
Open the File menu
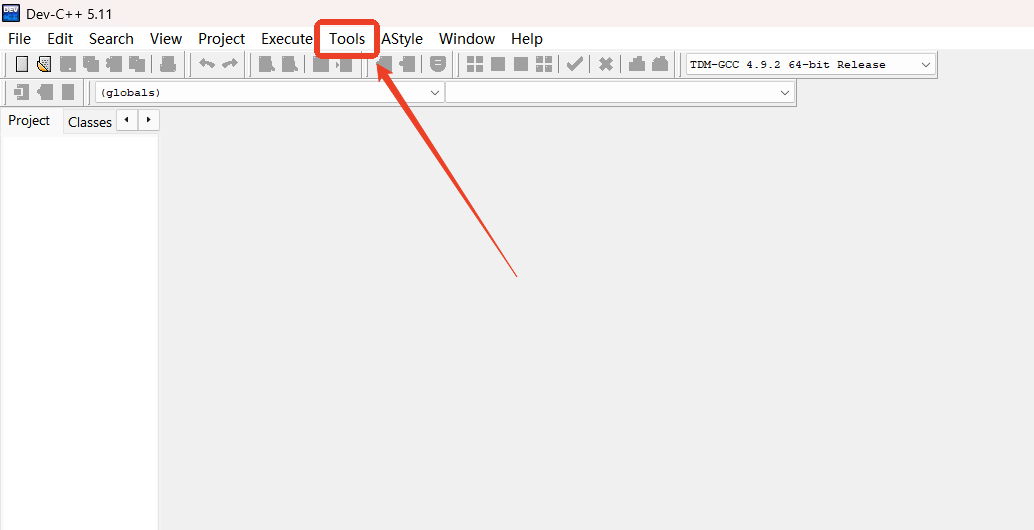point(19,39)
